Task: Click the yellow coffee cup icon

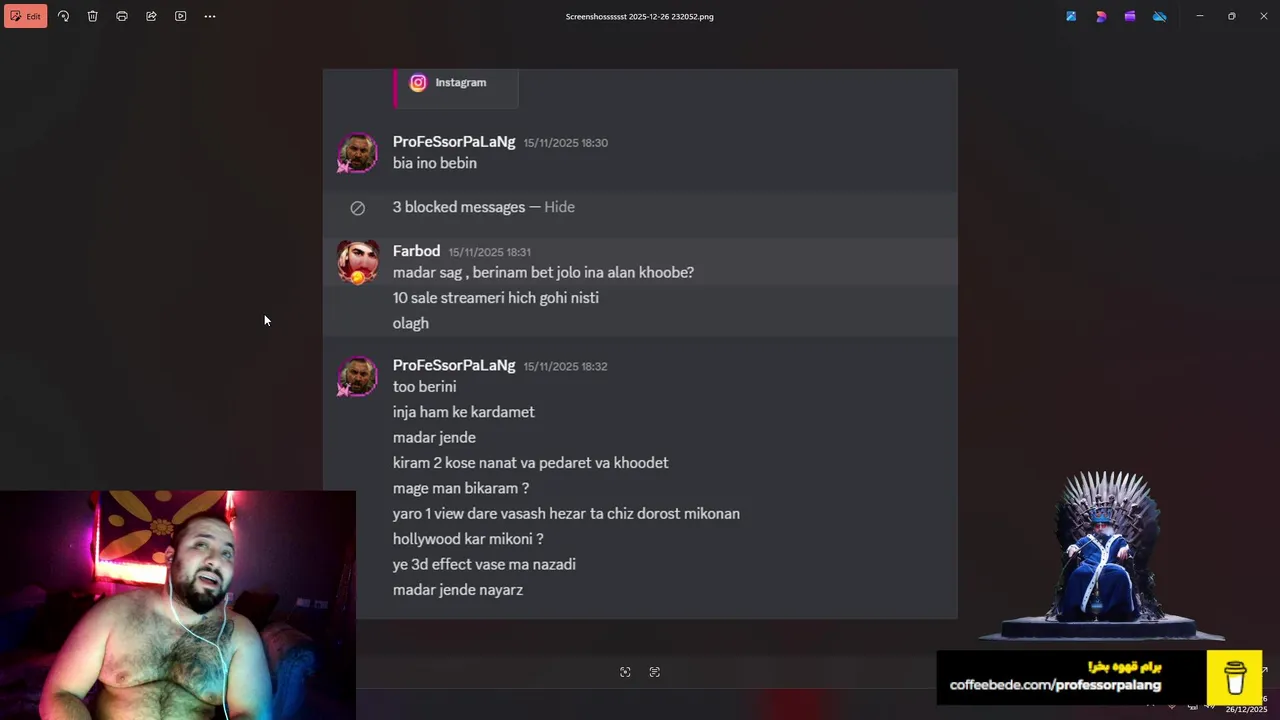Action: click(1235, 678)
